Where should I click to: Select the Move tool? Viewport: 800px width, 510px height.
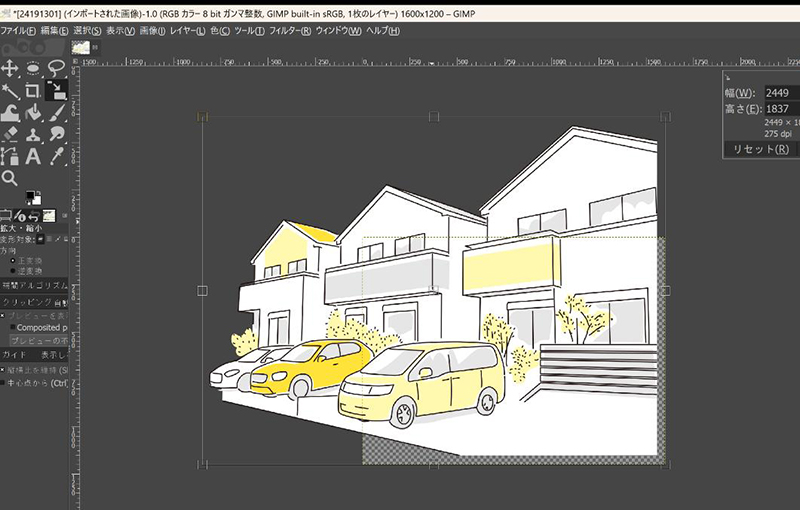point(10,68)
